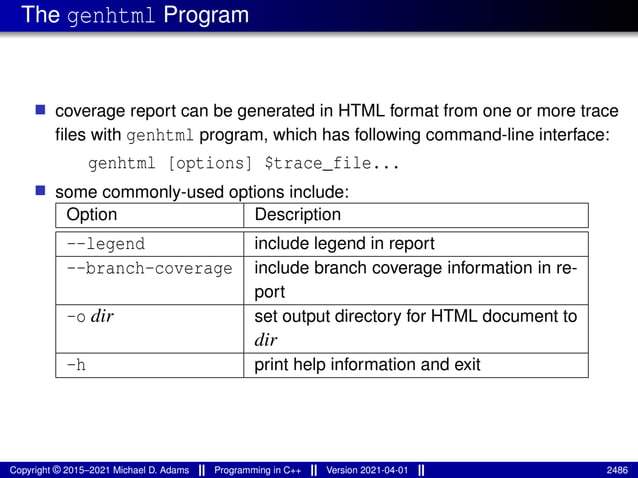
Task: Click "Programming in C++" in the footer
Action: (x=258, y=470)
